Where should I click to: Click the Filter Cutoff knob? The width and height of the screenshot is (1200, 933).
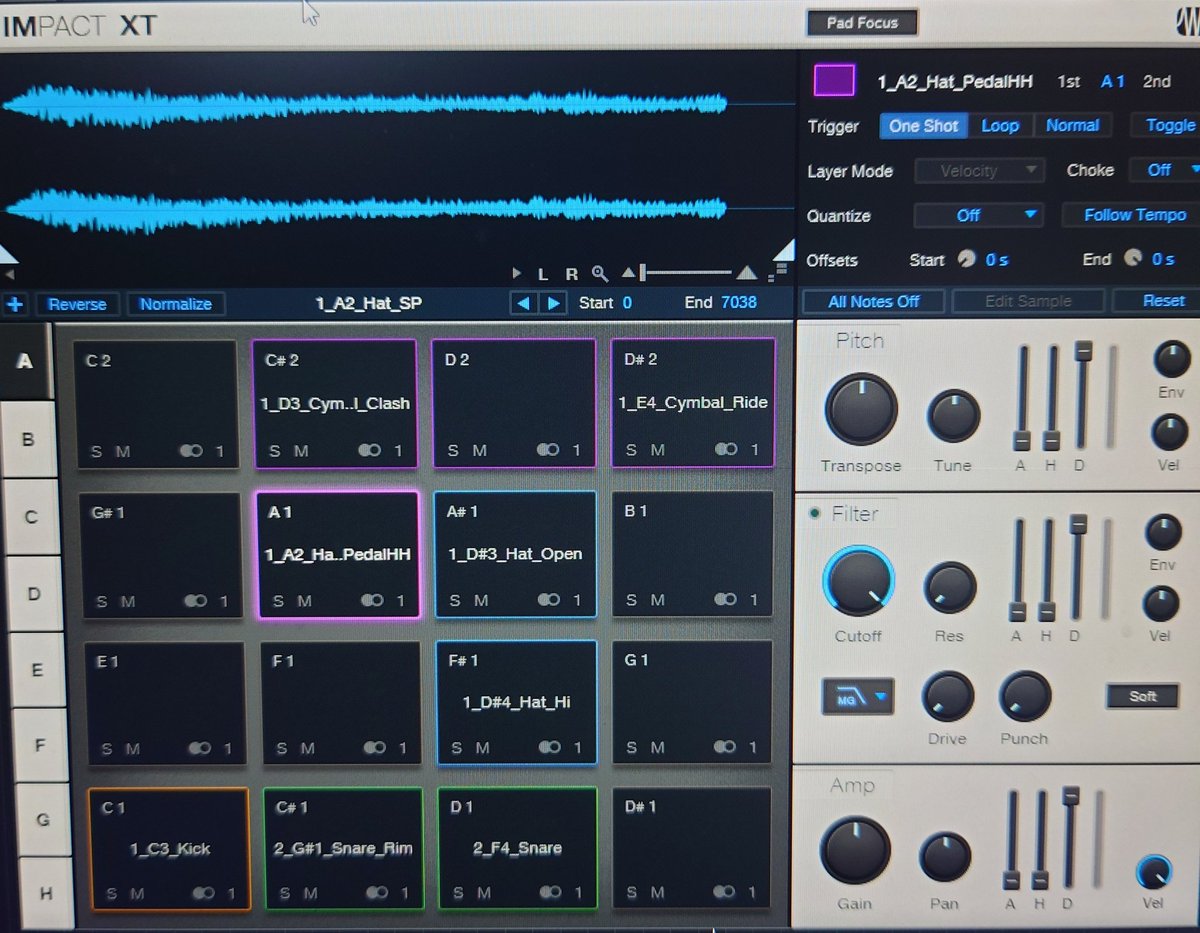[x=859, y=582]
